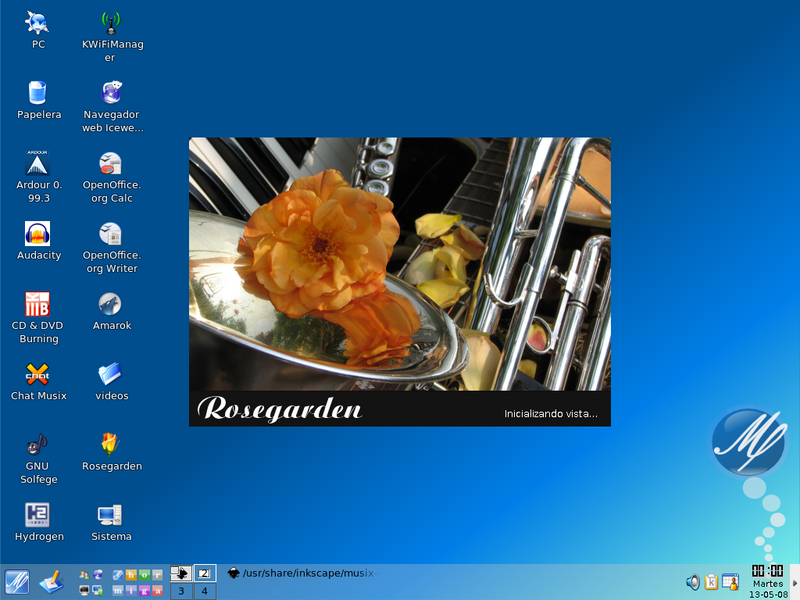Launch Chat Musix
The width and height of the screenshot is (800, 600).
[x=38, y=377]
